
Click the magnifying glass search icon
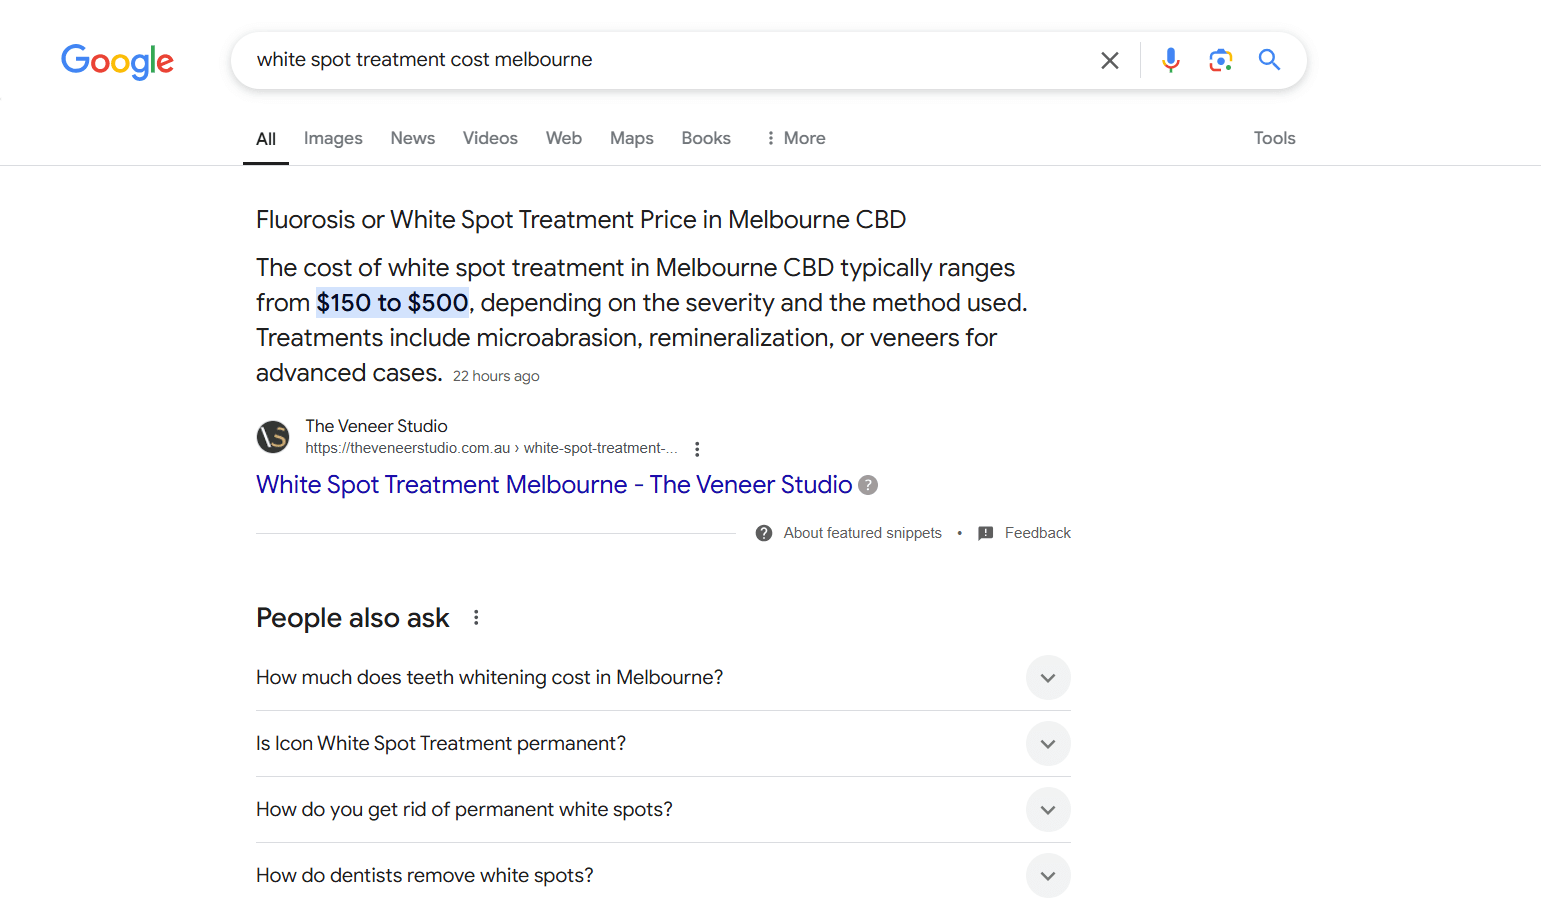1269,60
